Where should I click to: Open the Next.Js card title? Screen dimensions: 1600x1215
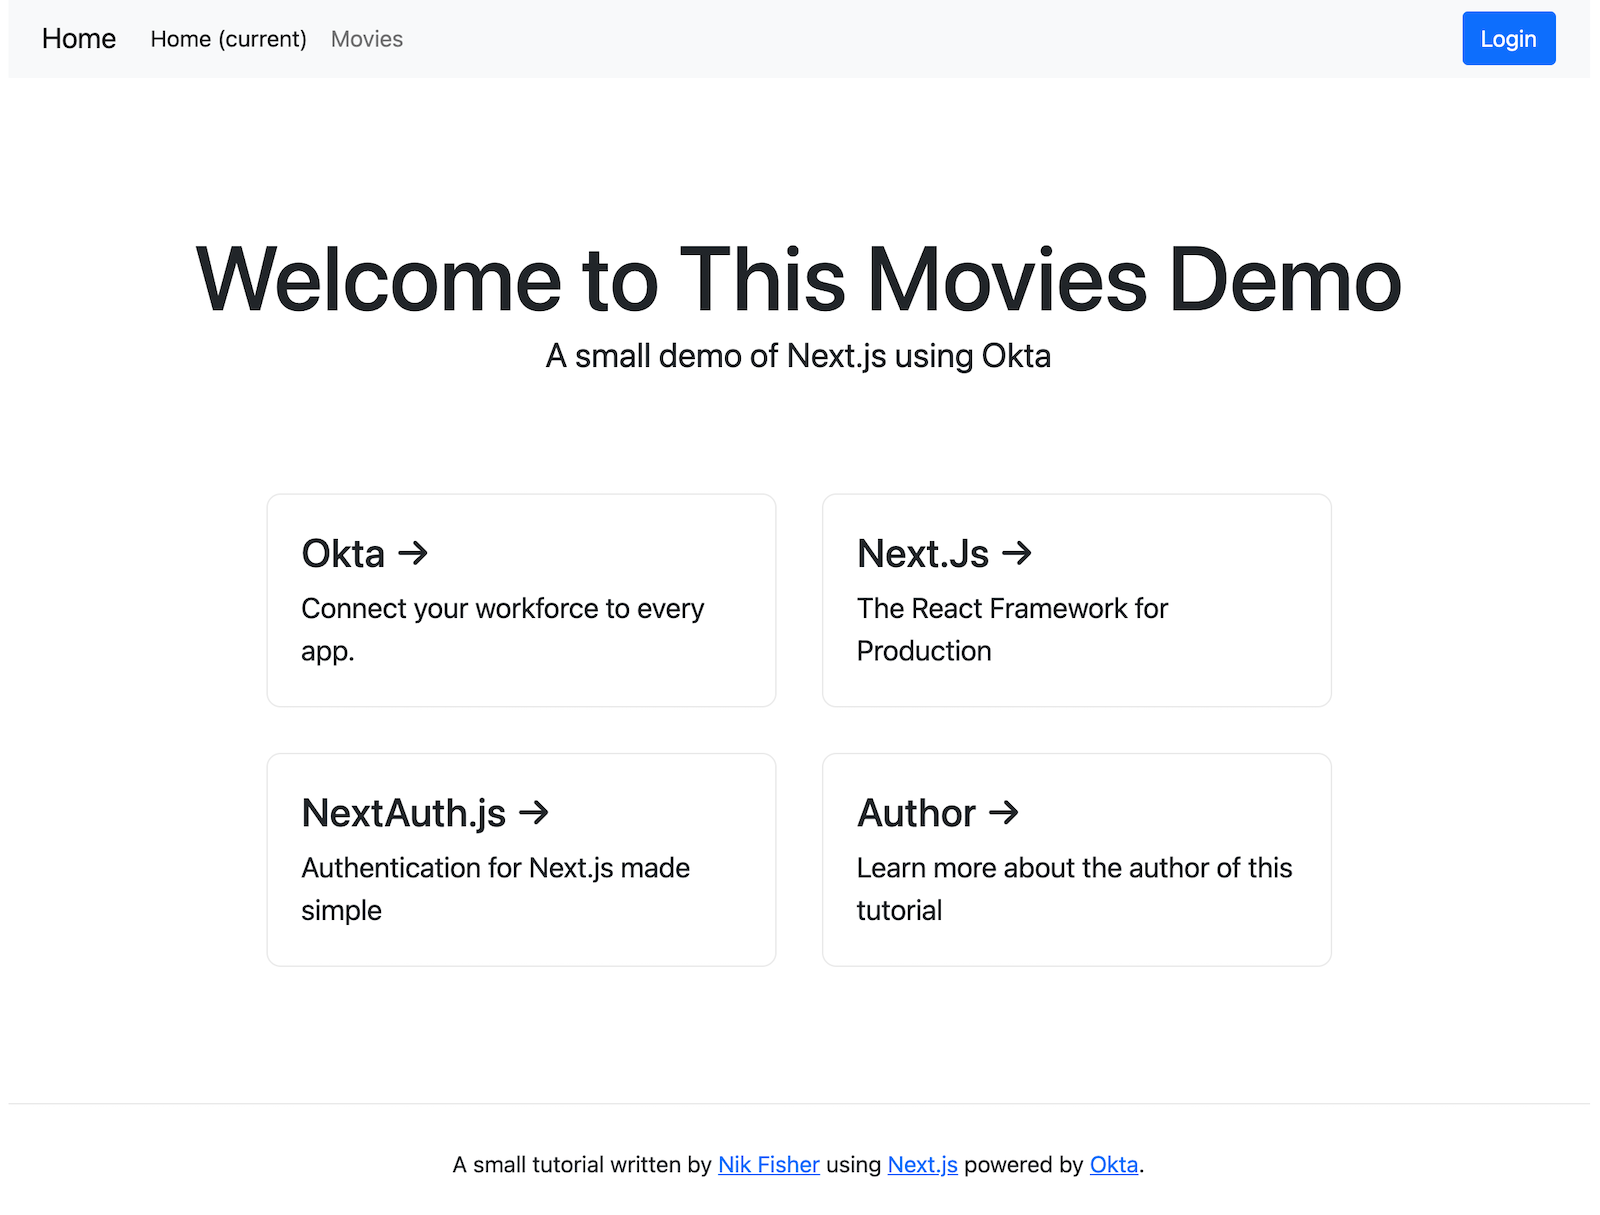tap(922, 554)
